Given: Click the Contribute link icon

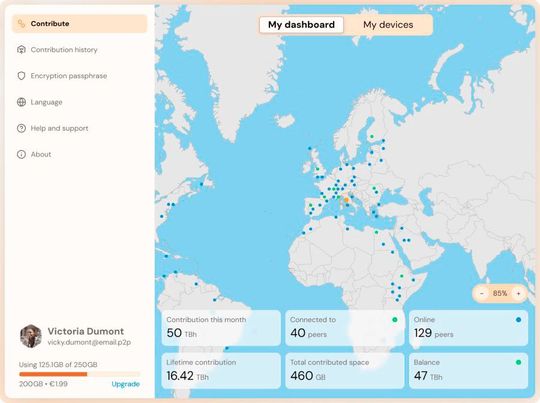Looking at the screenshot, I should (21, 24).
